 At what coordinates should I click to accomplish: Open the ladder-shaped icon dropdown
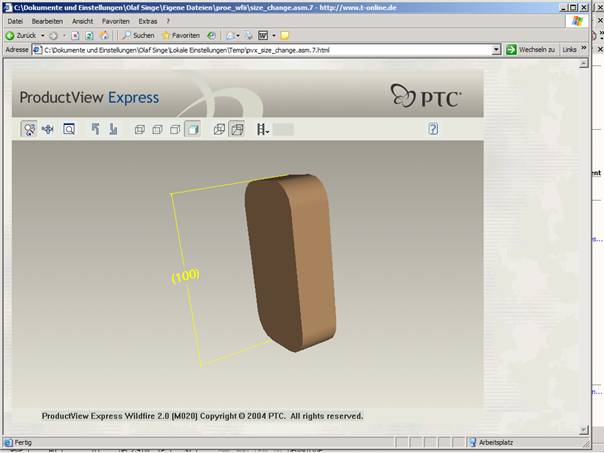[263, 129]
